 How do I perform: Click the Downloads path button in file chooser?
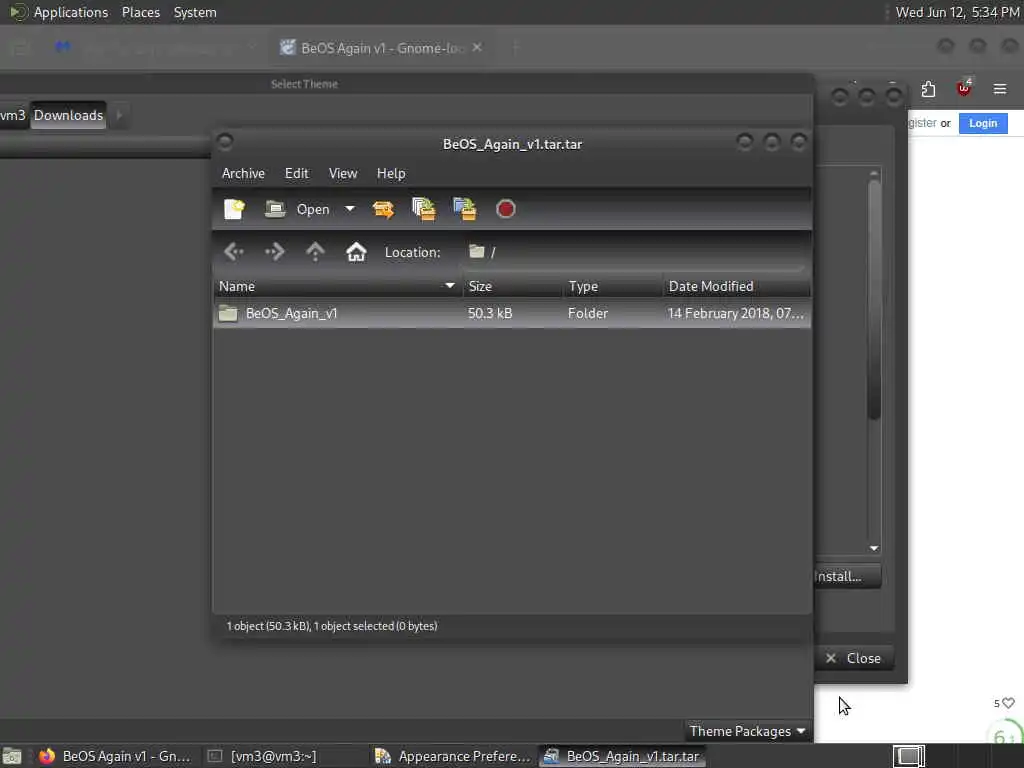[x=69, y=116]
